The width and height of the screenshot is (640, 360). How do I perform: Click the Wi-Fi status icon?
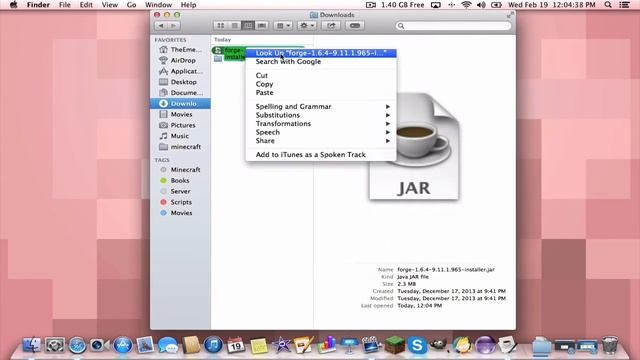(466, 5)
